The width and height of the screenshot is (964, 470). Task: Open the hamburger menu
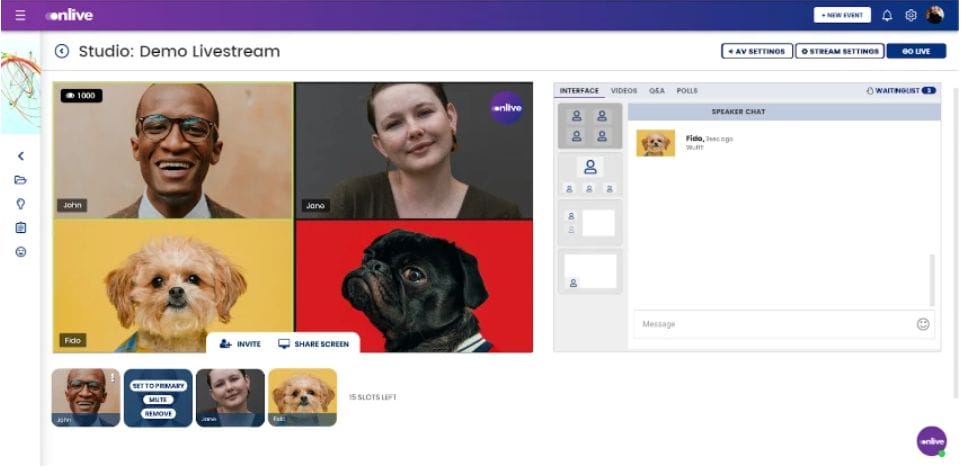(x=20, y=15)
